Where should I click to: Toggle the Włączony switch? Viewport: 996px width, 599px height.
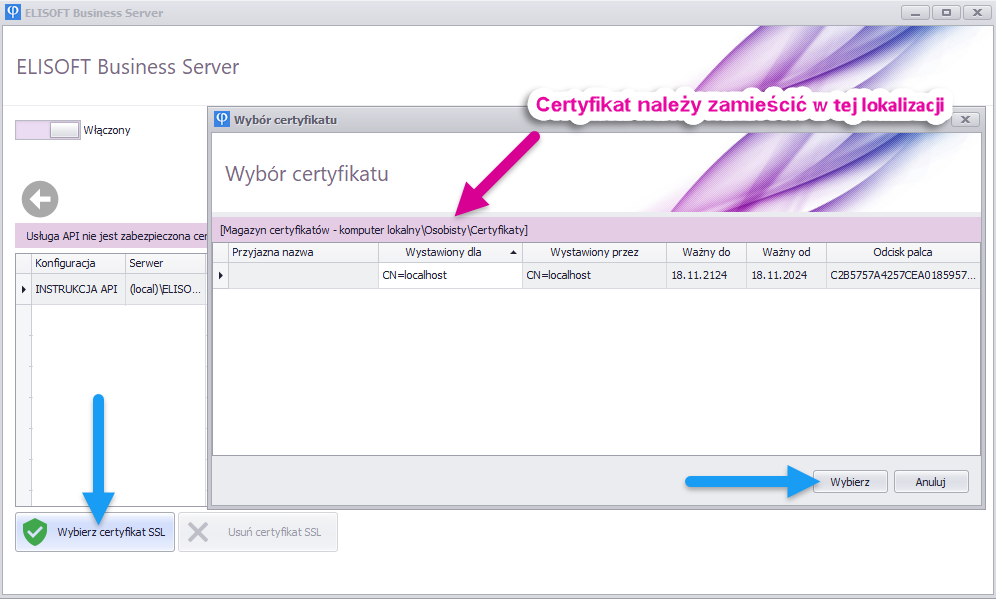point(47,130)
